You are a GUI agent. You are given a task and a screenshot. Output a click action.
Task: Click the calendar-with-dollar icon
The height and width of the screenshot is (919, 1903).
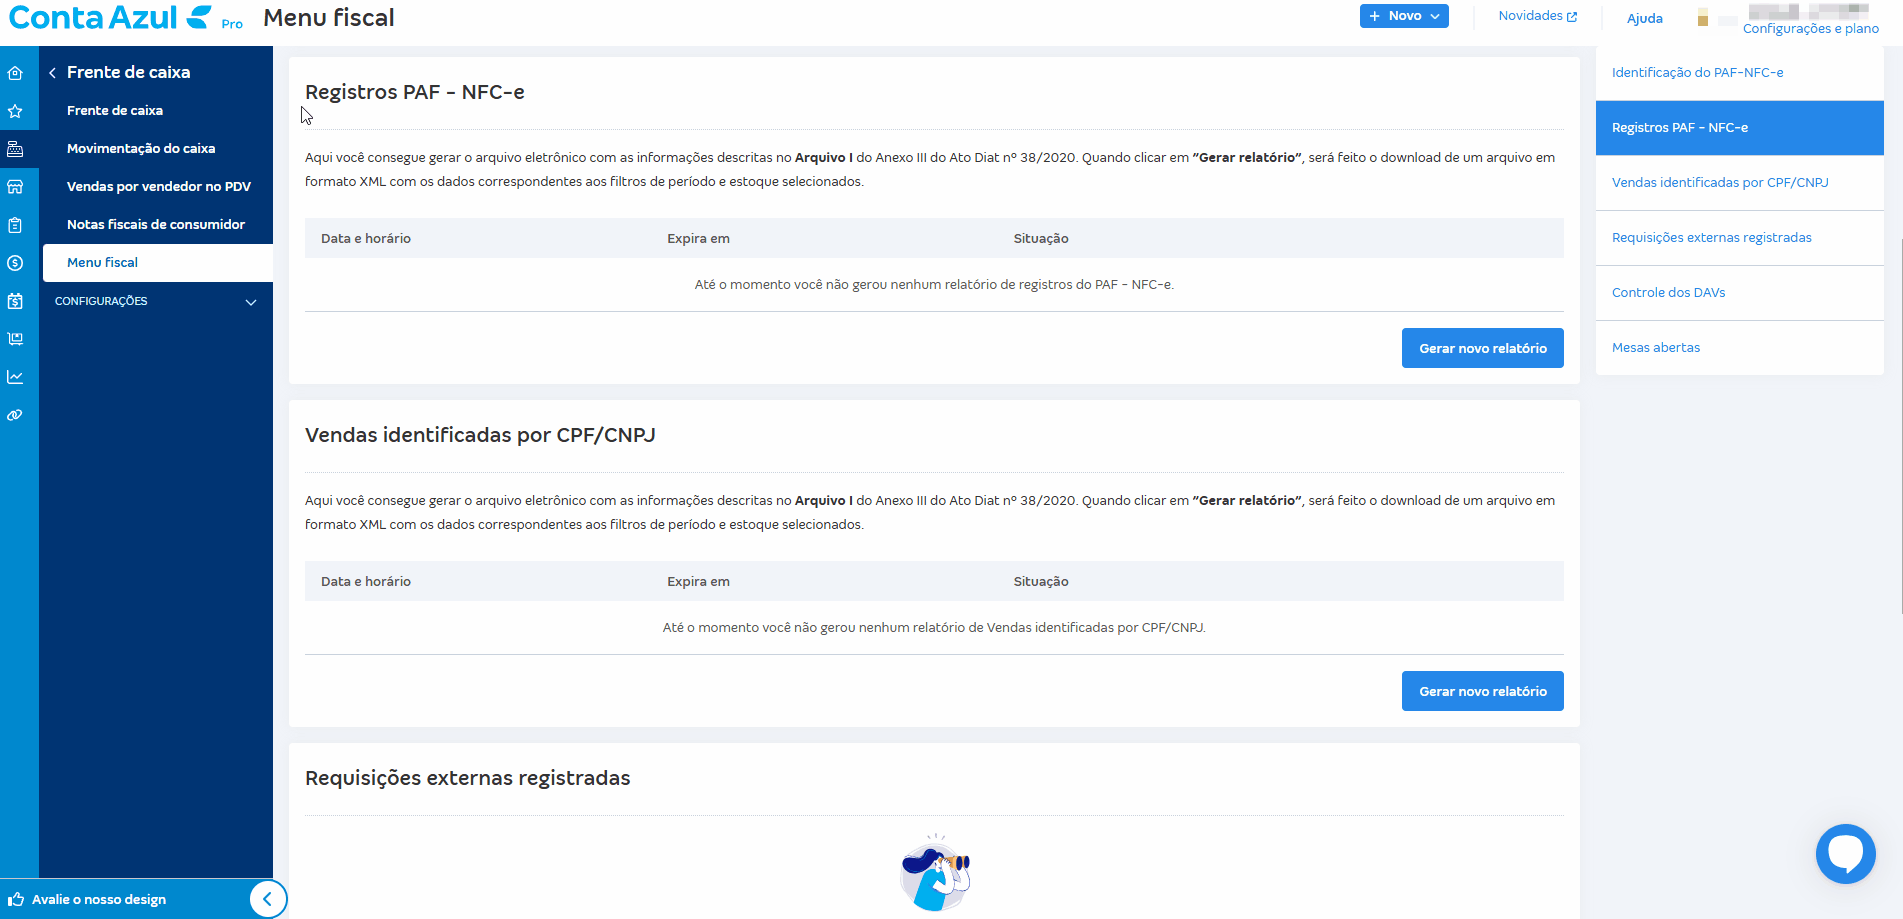(x=17, y=300)
